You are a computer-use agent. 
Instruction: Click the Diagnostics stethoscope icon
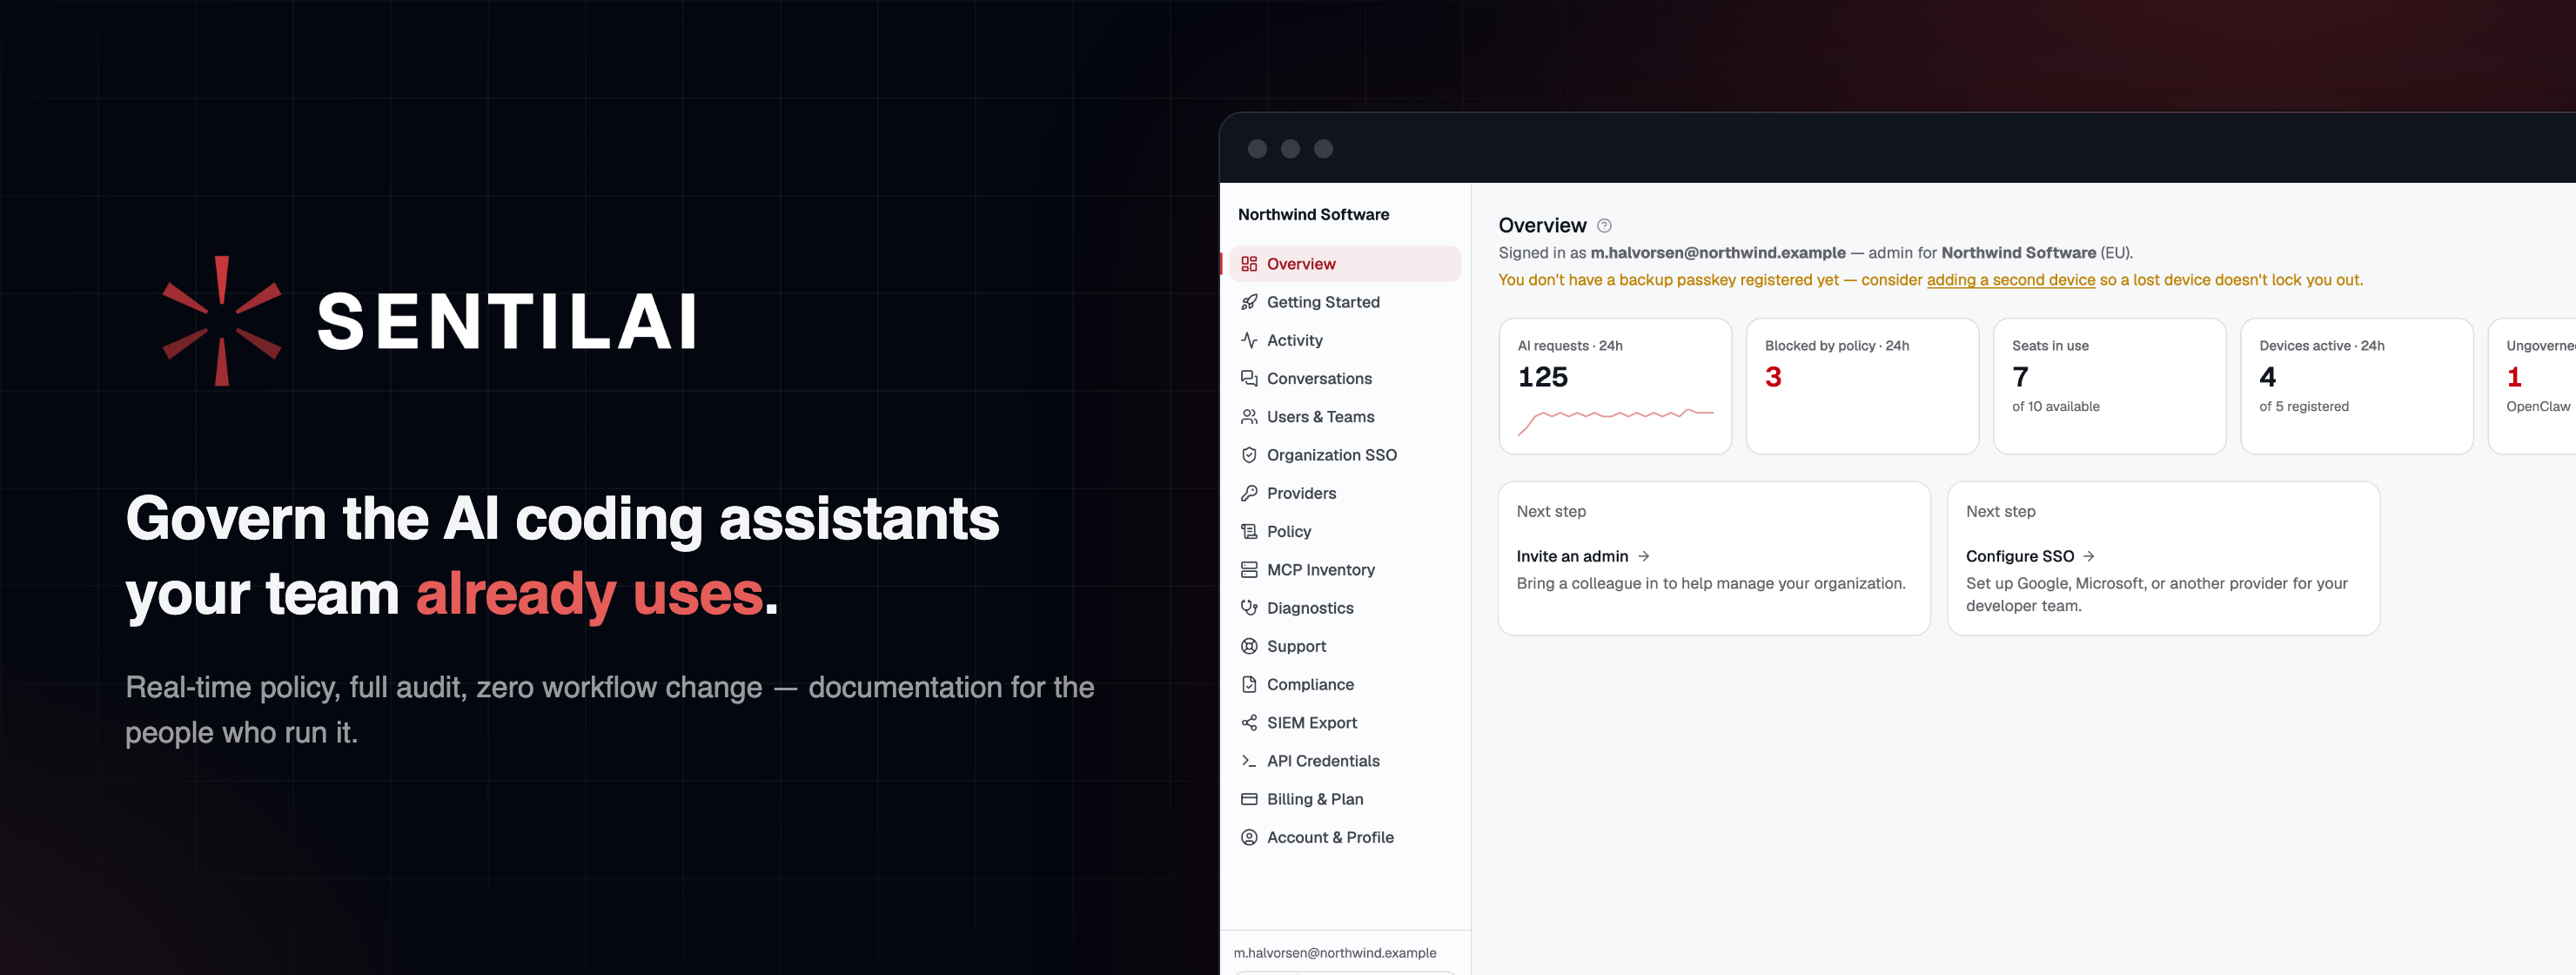point(1249,608)
